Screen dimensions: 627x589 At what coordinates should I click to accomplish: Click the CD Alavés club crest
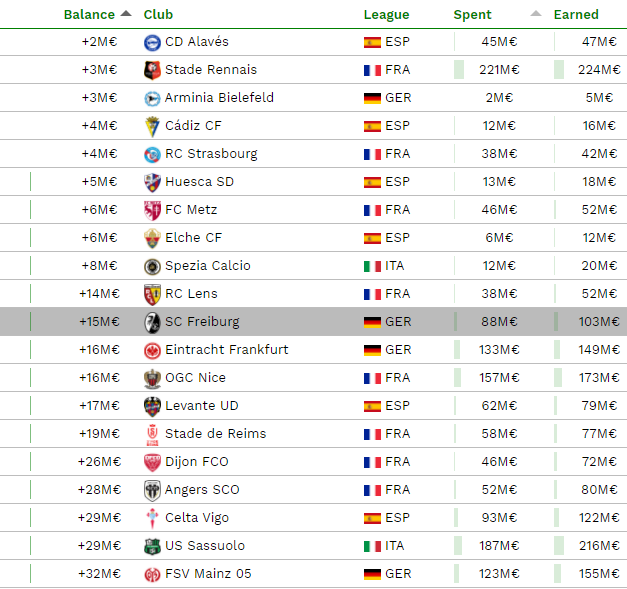click(152, 42)
